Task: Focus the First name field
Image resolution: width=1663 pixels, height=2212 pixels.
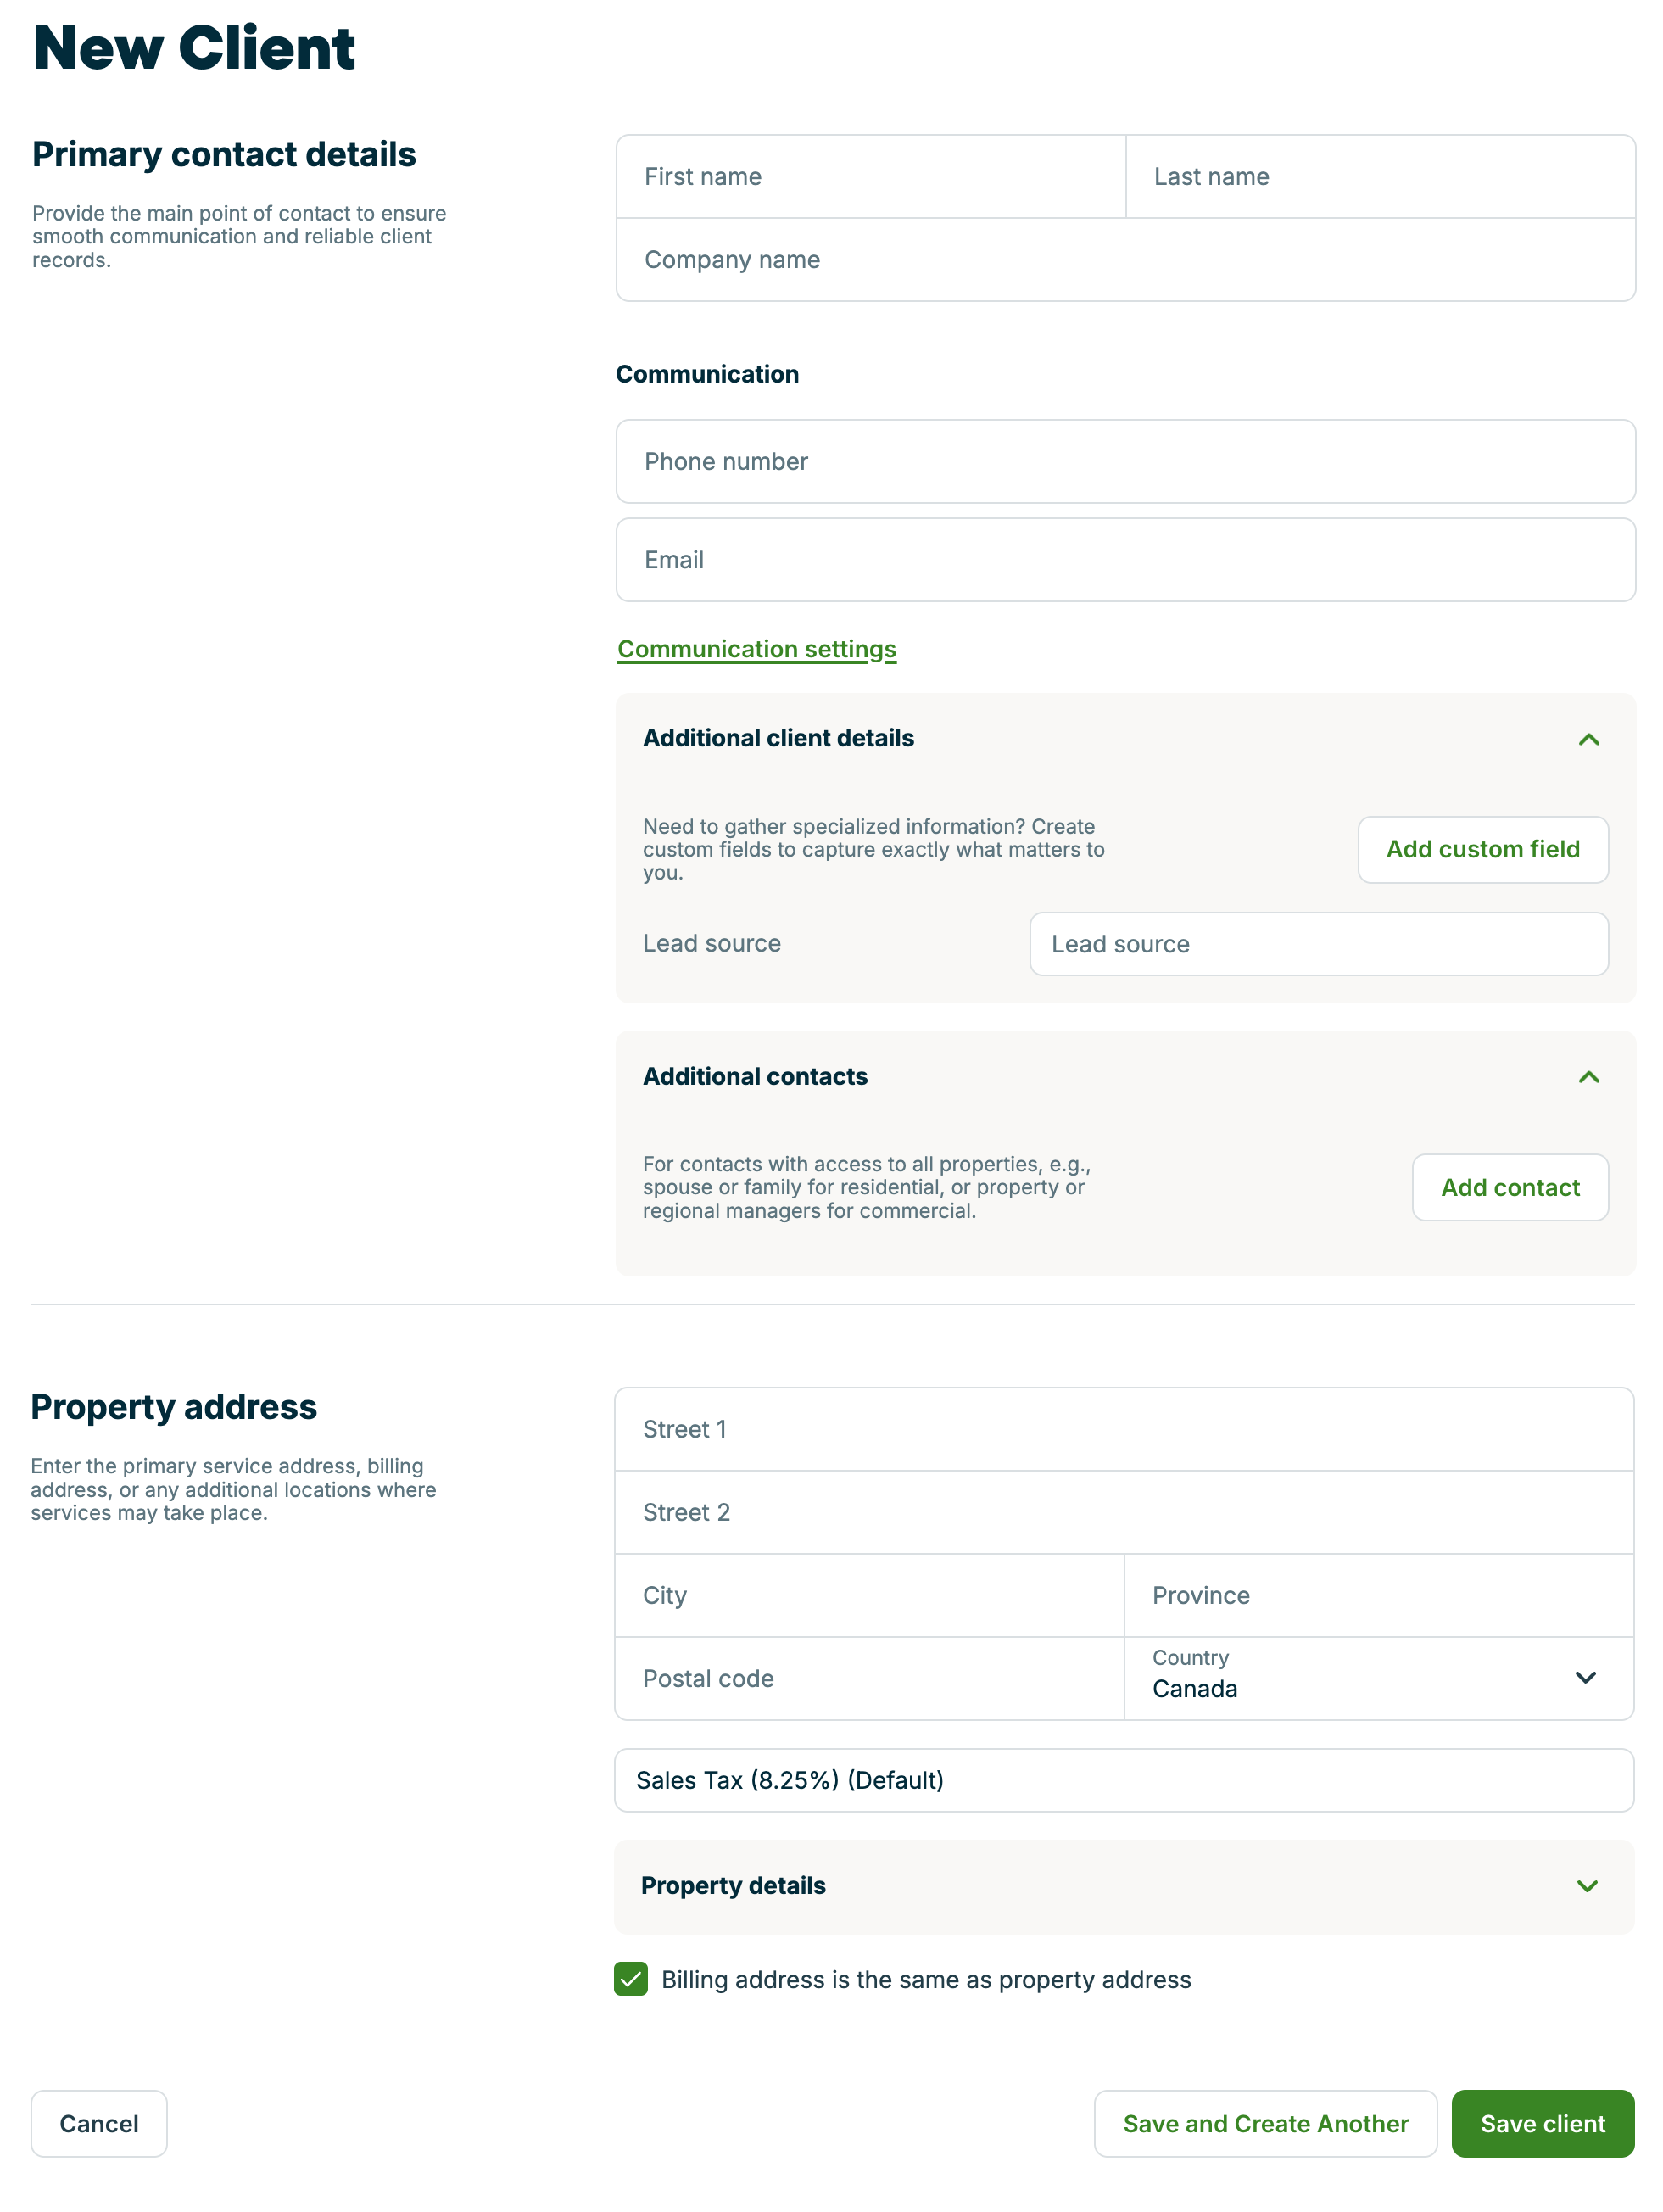Action: tap(870, 177)
